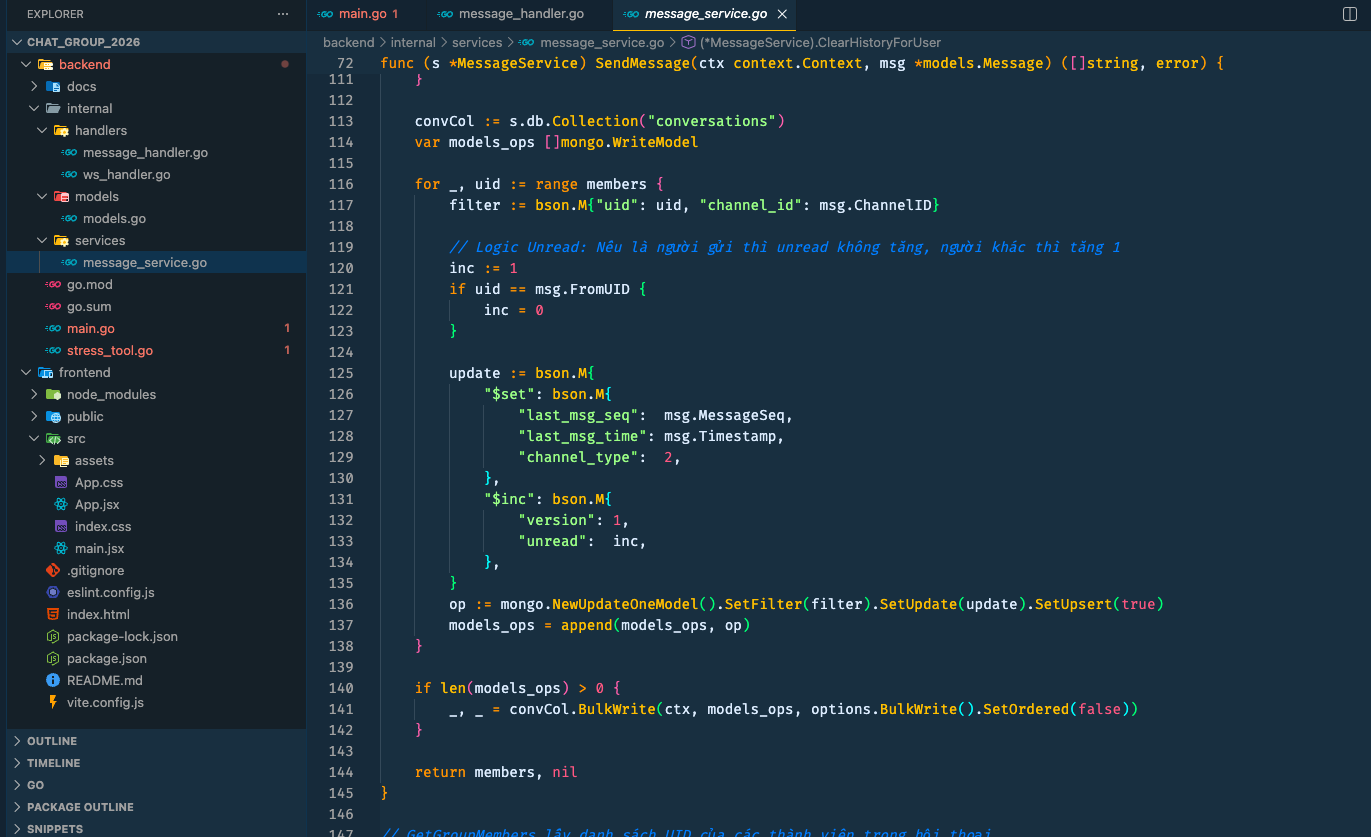1371x837 pixels.
Task: Collapse the services folder chevron
Action: (x=42, y=240)
